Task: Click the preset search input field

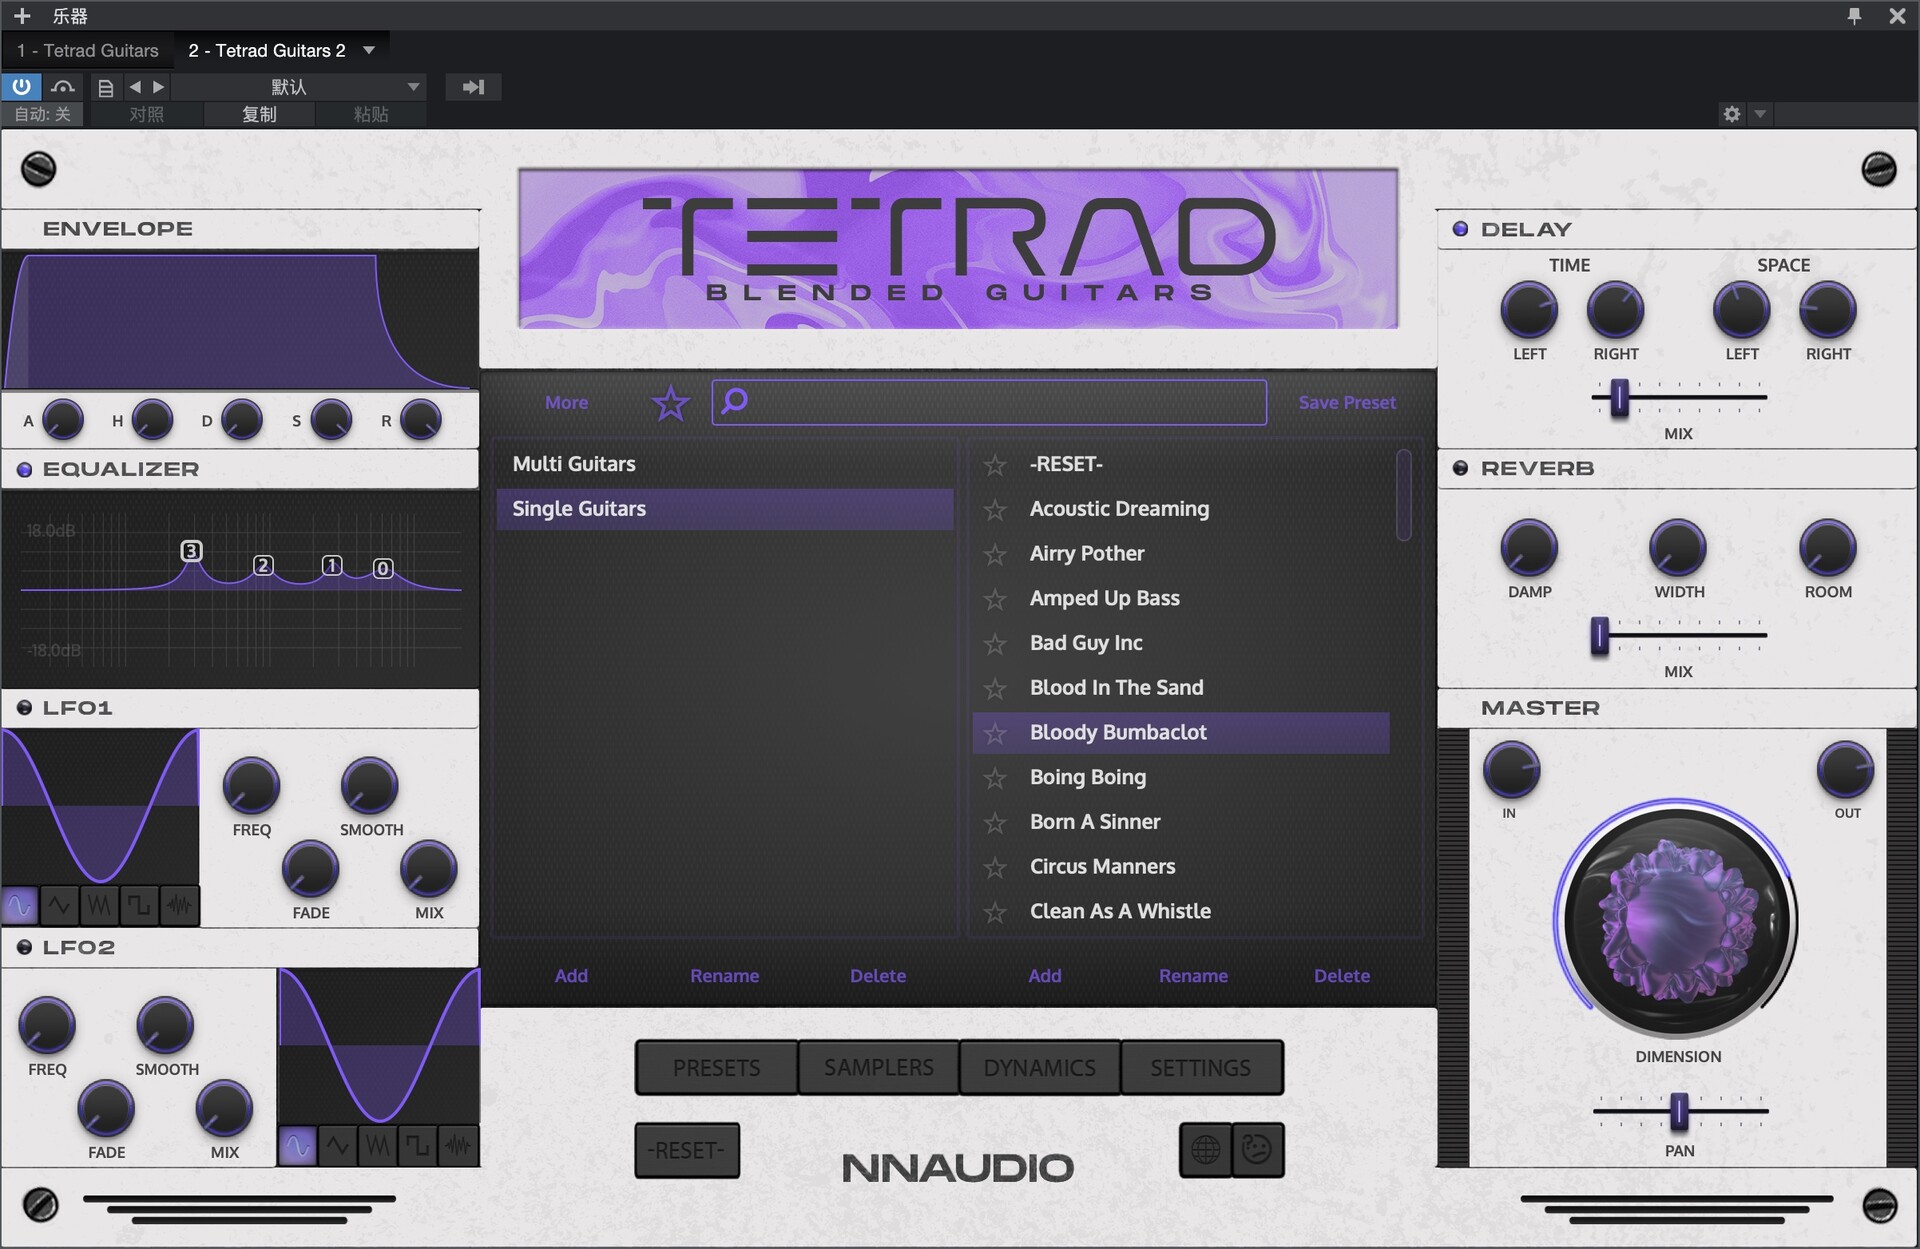Action: [989, 402]
